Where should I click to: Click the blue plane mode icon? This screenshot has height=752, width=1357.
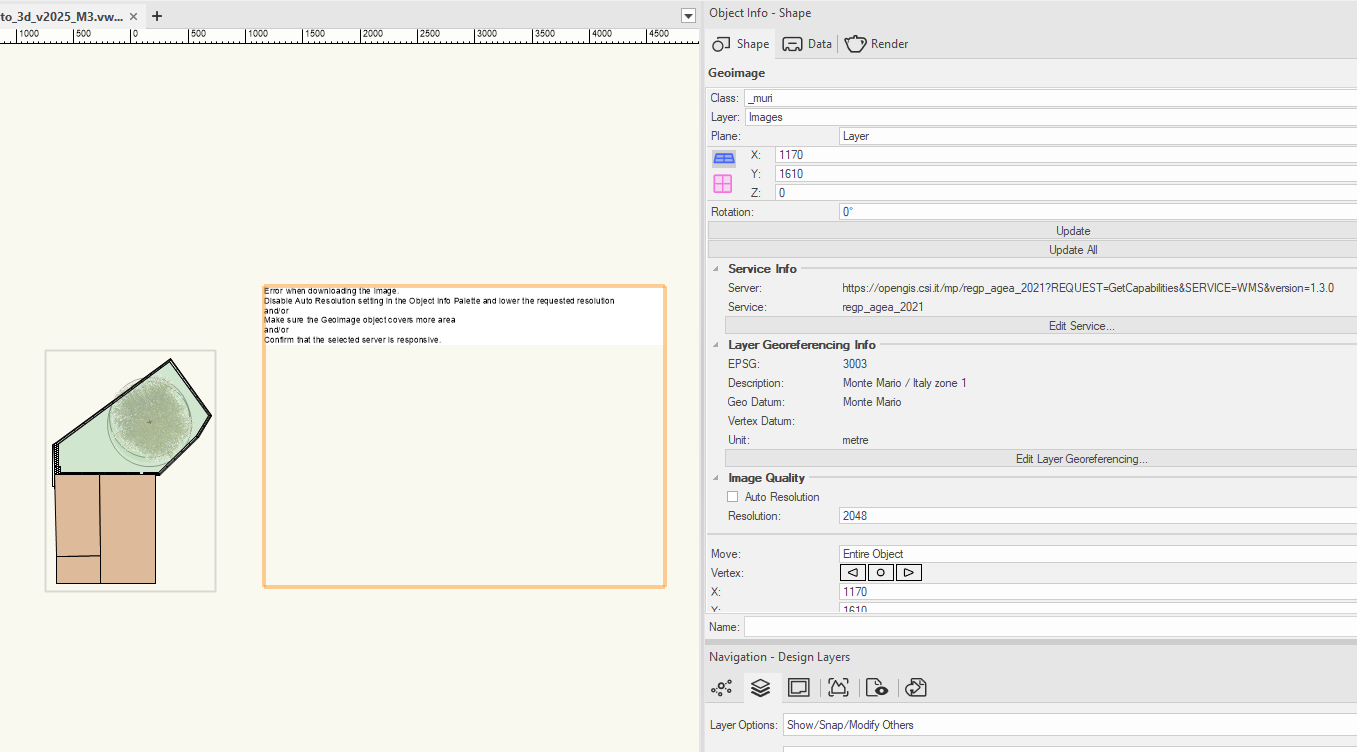point(723,157)
